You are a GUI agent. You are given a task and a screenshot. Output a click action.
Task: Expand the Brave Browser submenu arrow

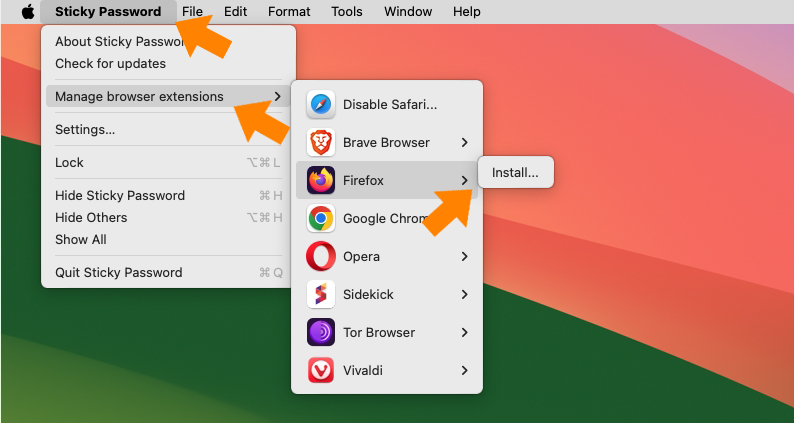[x=464, y=142]
